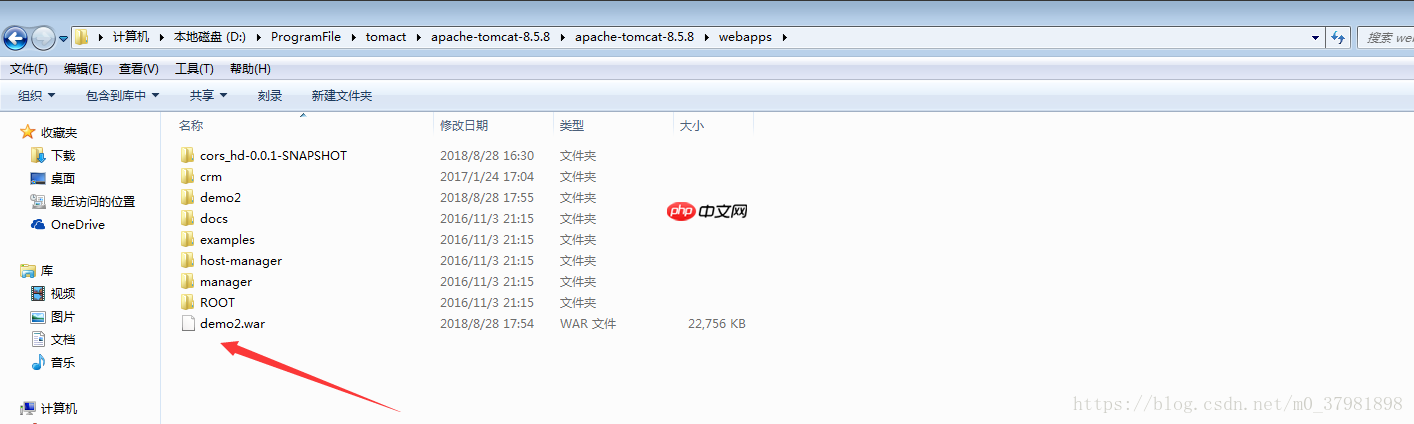
Task: Open the 查看(V) menu
Action: coord(138,69)
